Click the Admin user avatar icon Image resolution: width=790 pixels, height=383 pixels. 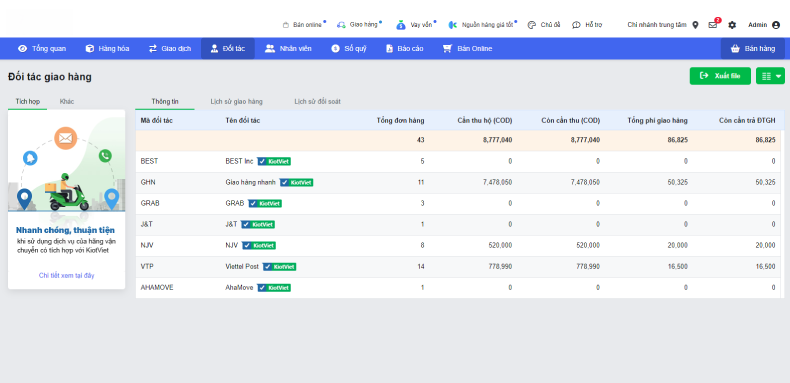click(776, 25)
